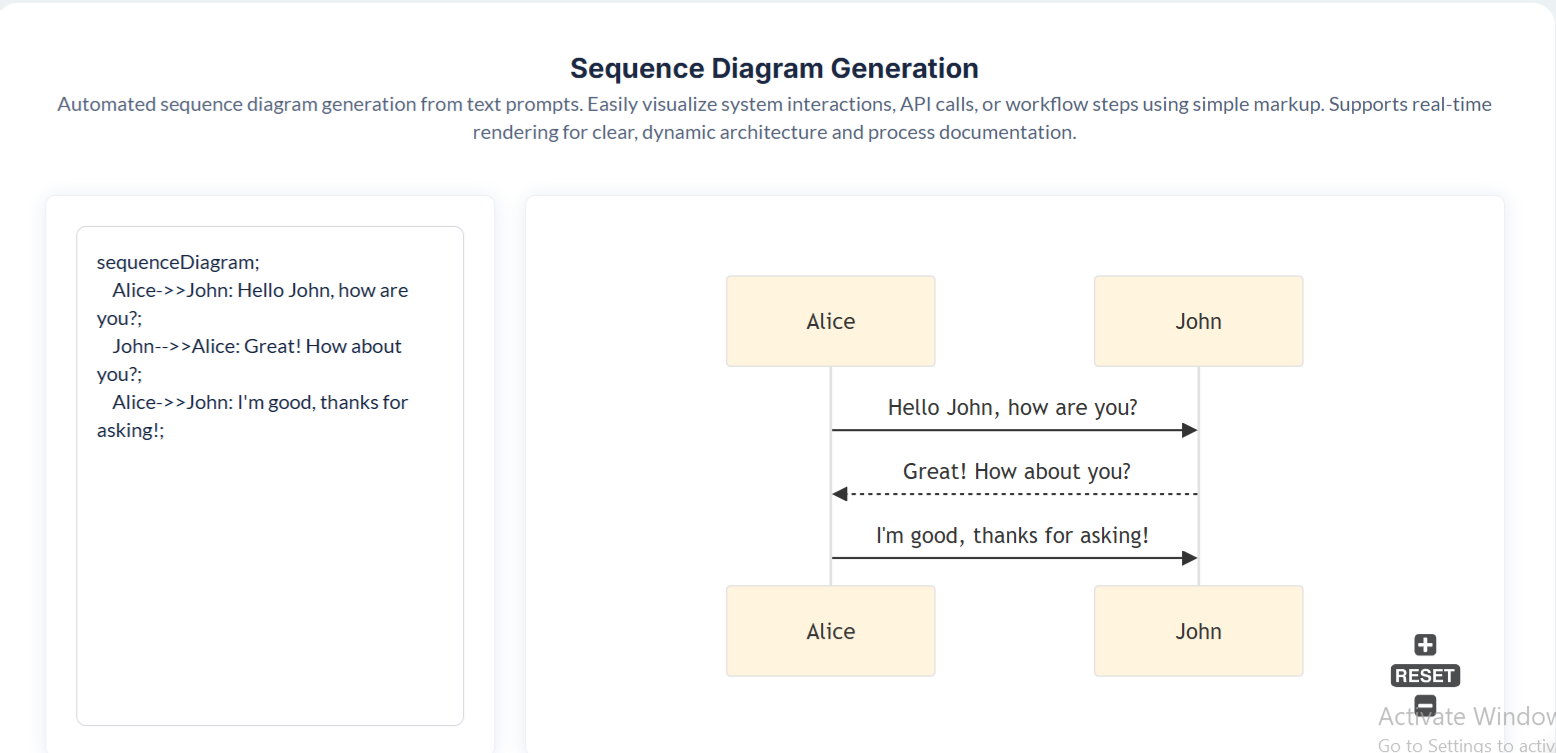Click the plus zoom-in icon

click(x=1425, y=645)
